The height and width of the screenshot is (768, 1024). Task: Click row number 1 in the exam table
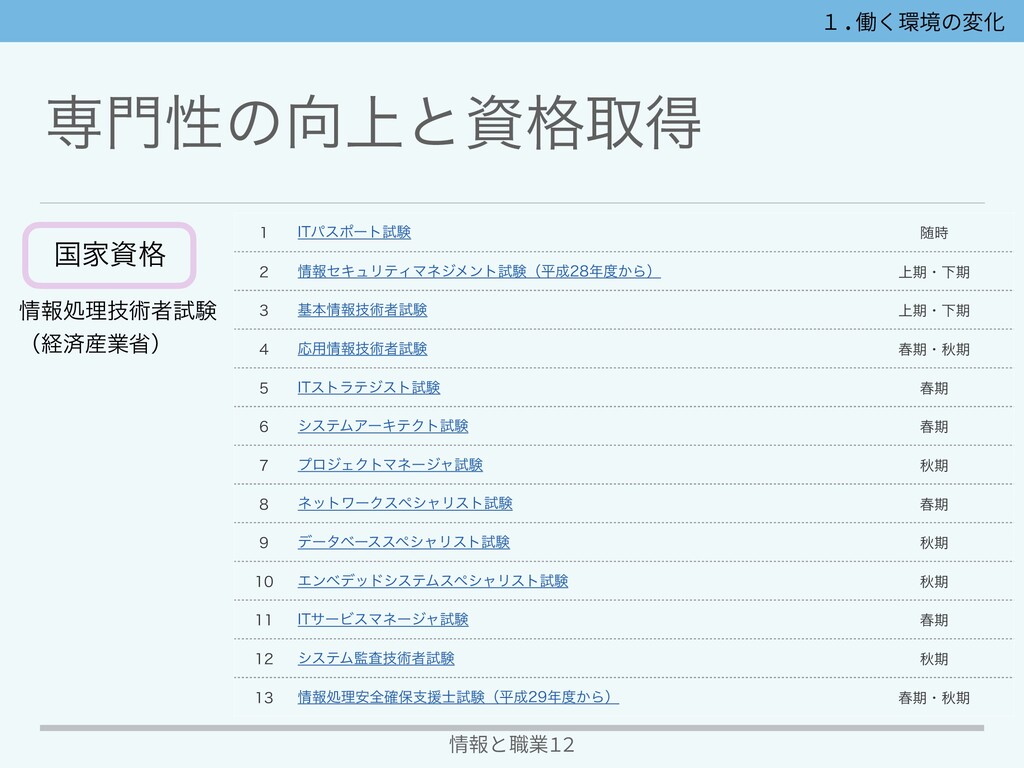coord(263,232)
